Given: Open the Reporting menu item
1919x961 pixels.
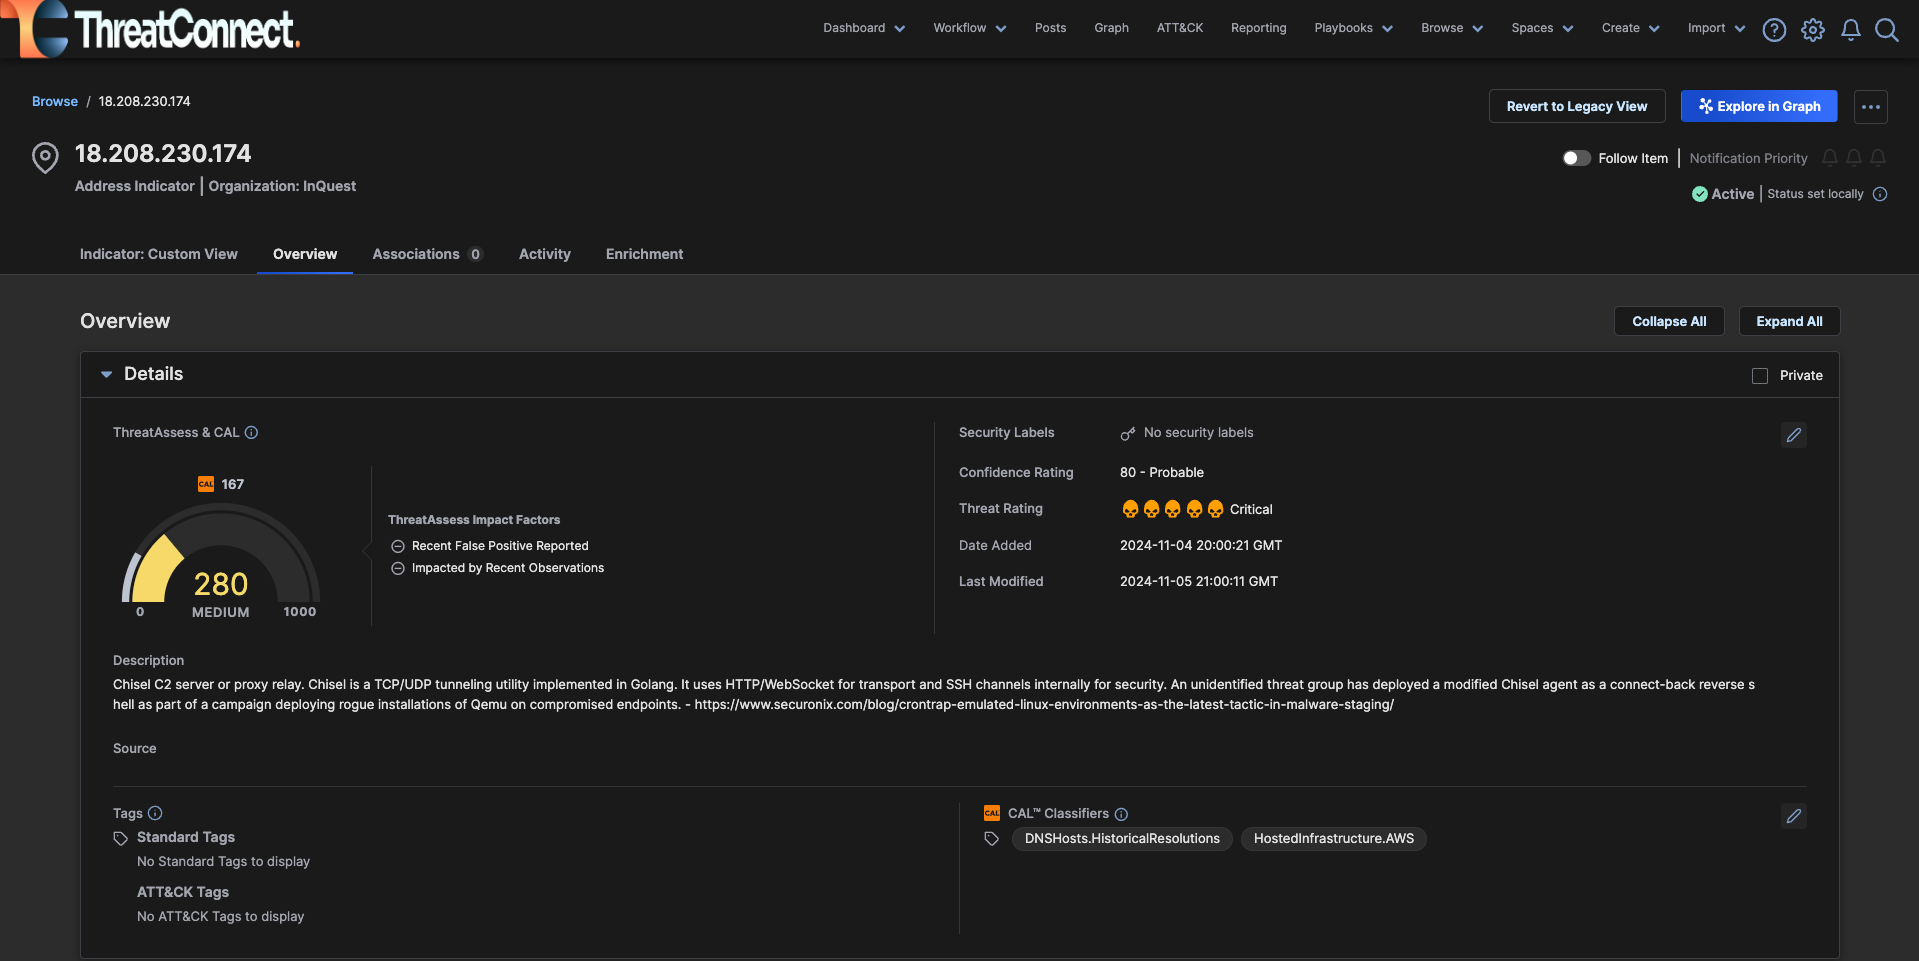Looking at the screenshot, I should tap(1258, 28).
